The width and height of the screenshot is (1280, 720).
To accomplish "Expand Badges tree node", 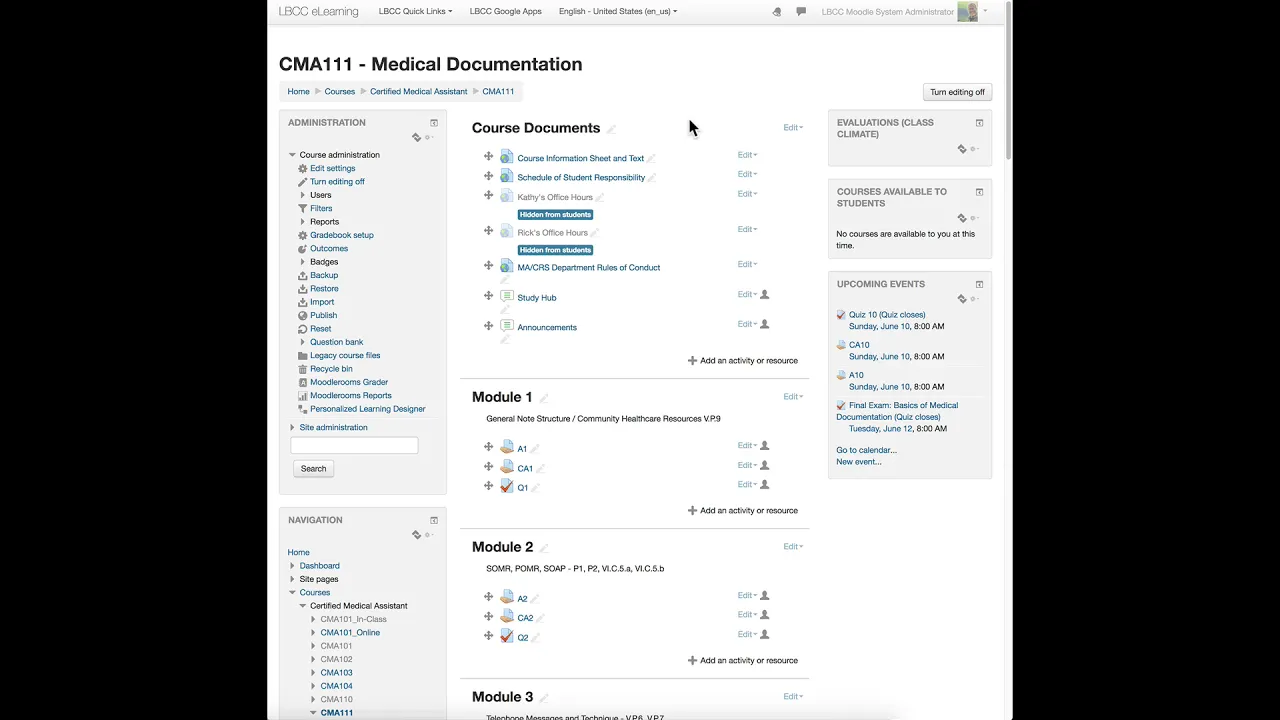I will click(303, 262).
